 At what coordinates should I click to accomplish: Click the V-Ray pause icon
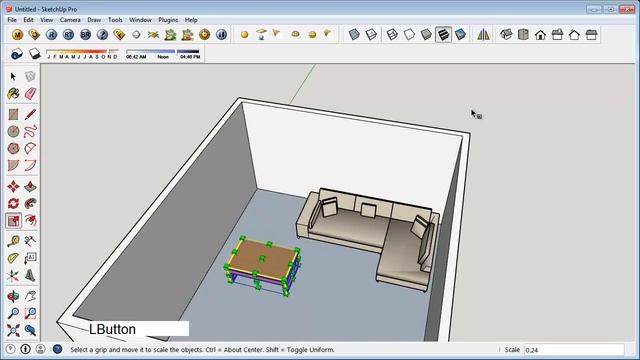point(221,35)
